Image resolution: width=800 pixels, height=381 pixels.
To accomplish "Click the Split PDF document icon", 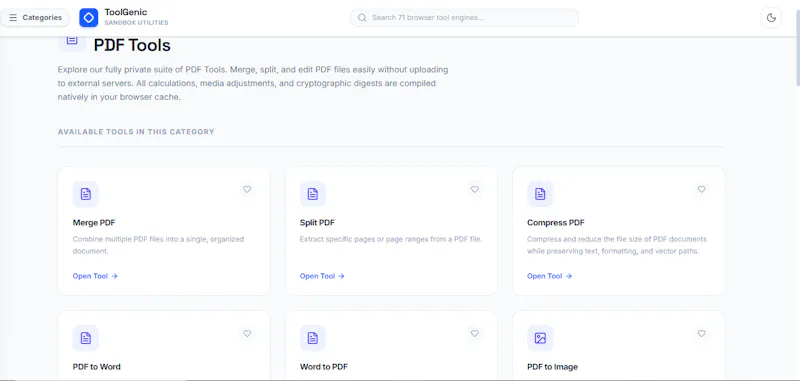I will click(313, 194).
